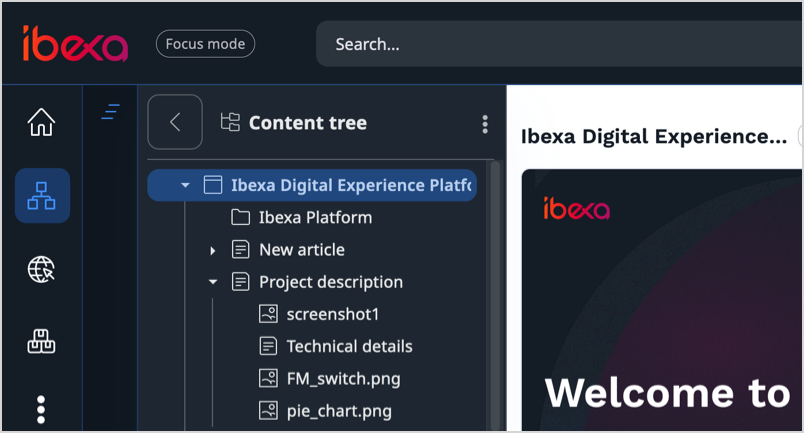Image resolution: width=804 pixels, height=433 pixels.
Task: Open Content tree options menu
Action: point(485,124)
